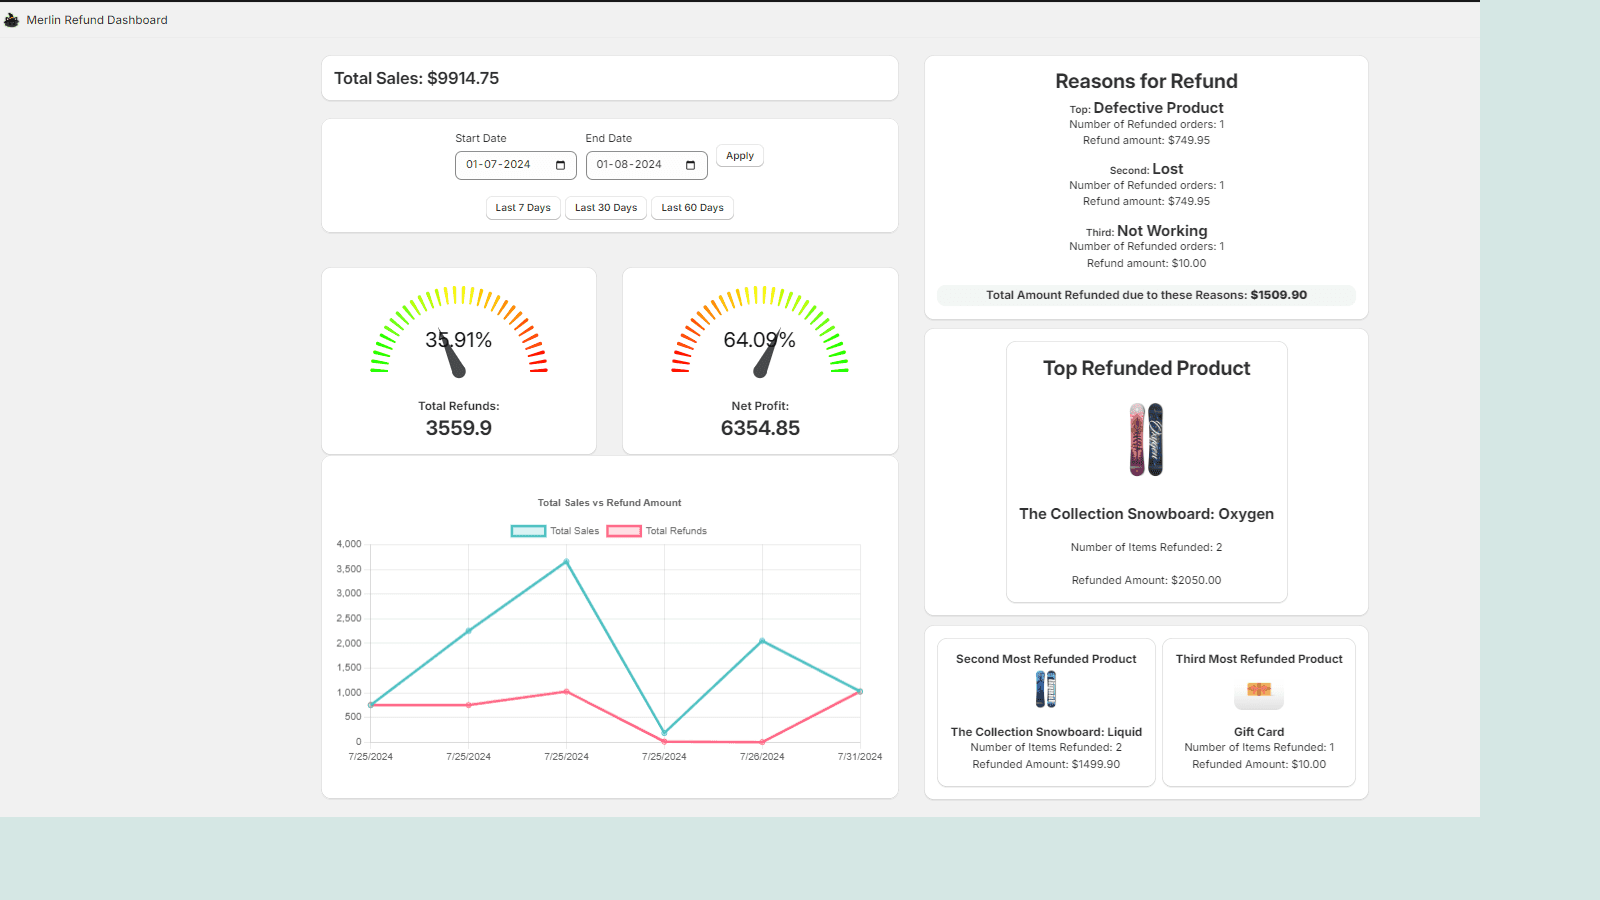Open the Top Refunded Product panel
Screen dimensions: 1600x900
[1146, 368]
